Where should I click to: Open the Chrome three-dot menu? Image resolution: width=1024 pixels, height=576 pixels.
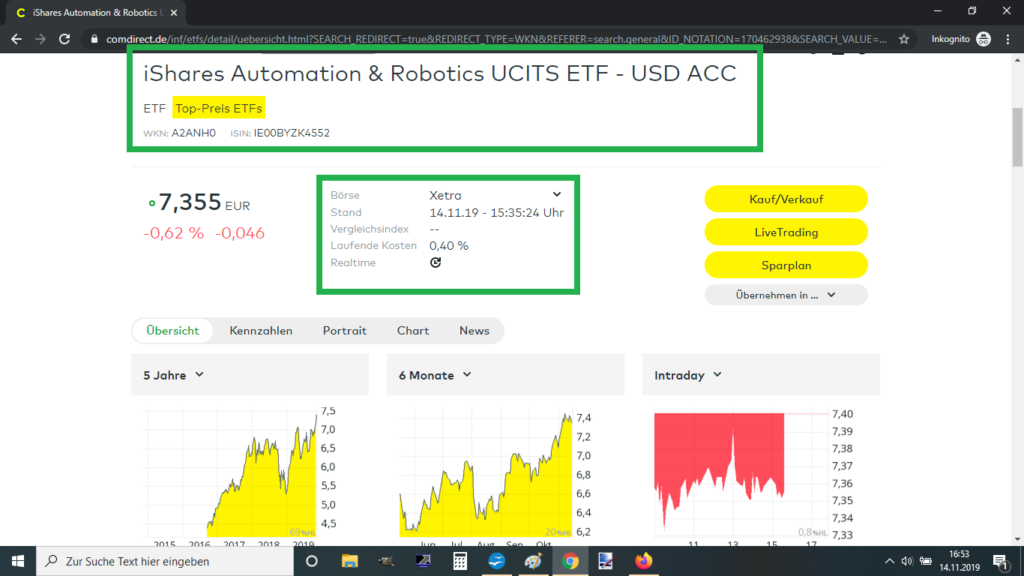pos(1008,39)
